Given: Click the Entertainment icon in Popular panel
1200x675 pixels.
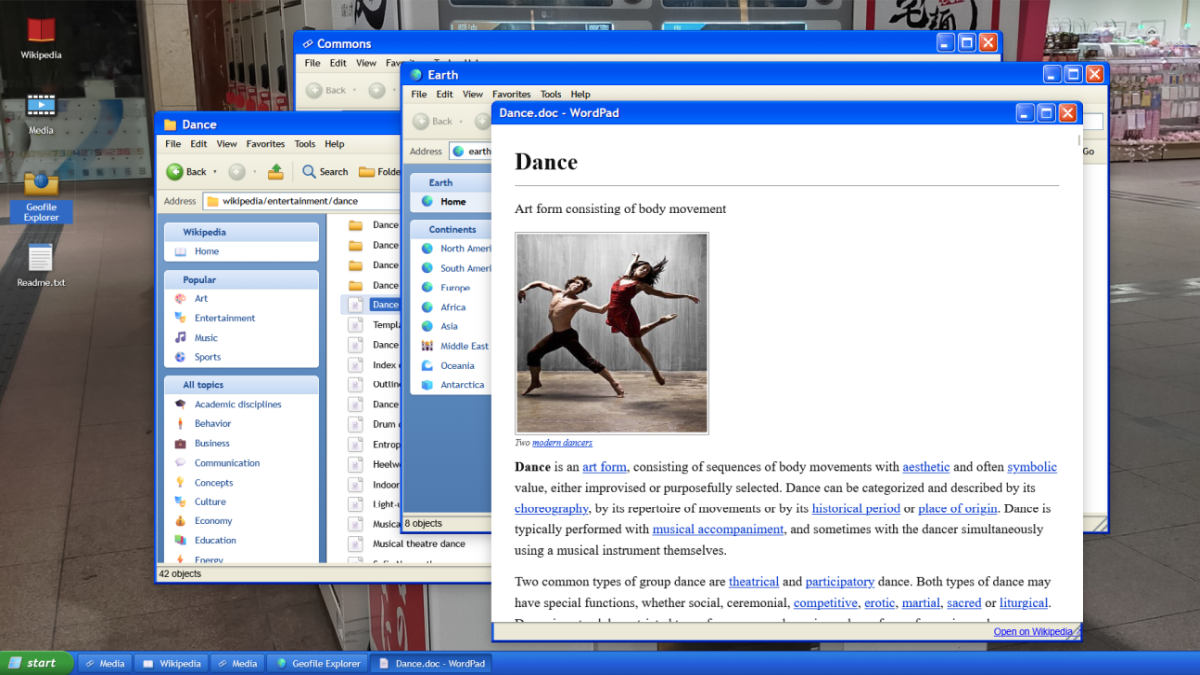Looking at the screenshot, I should [x=180, y=318].
